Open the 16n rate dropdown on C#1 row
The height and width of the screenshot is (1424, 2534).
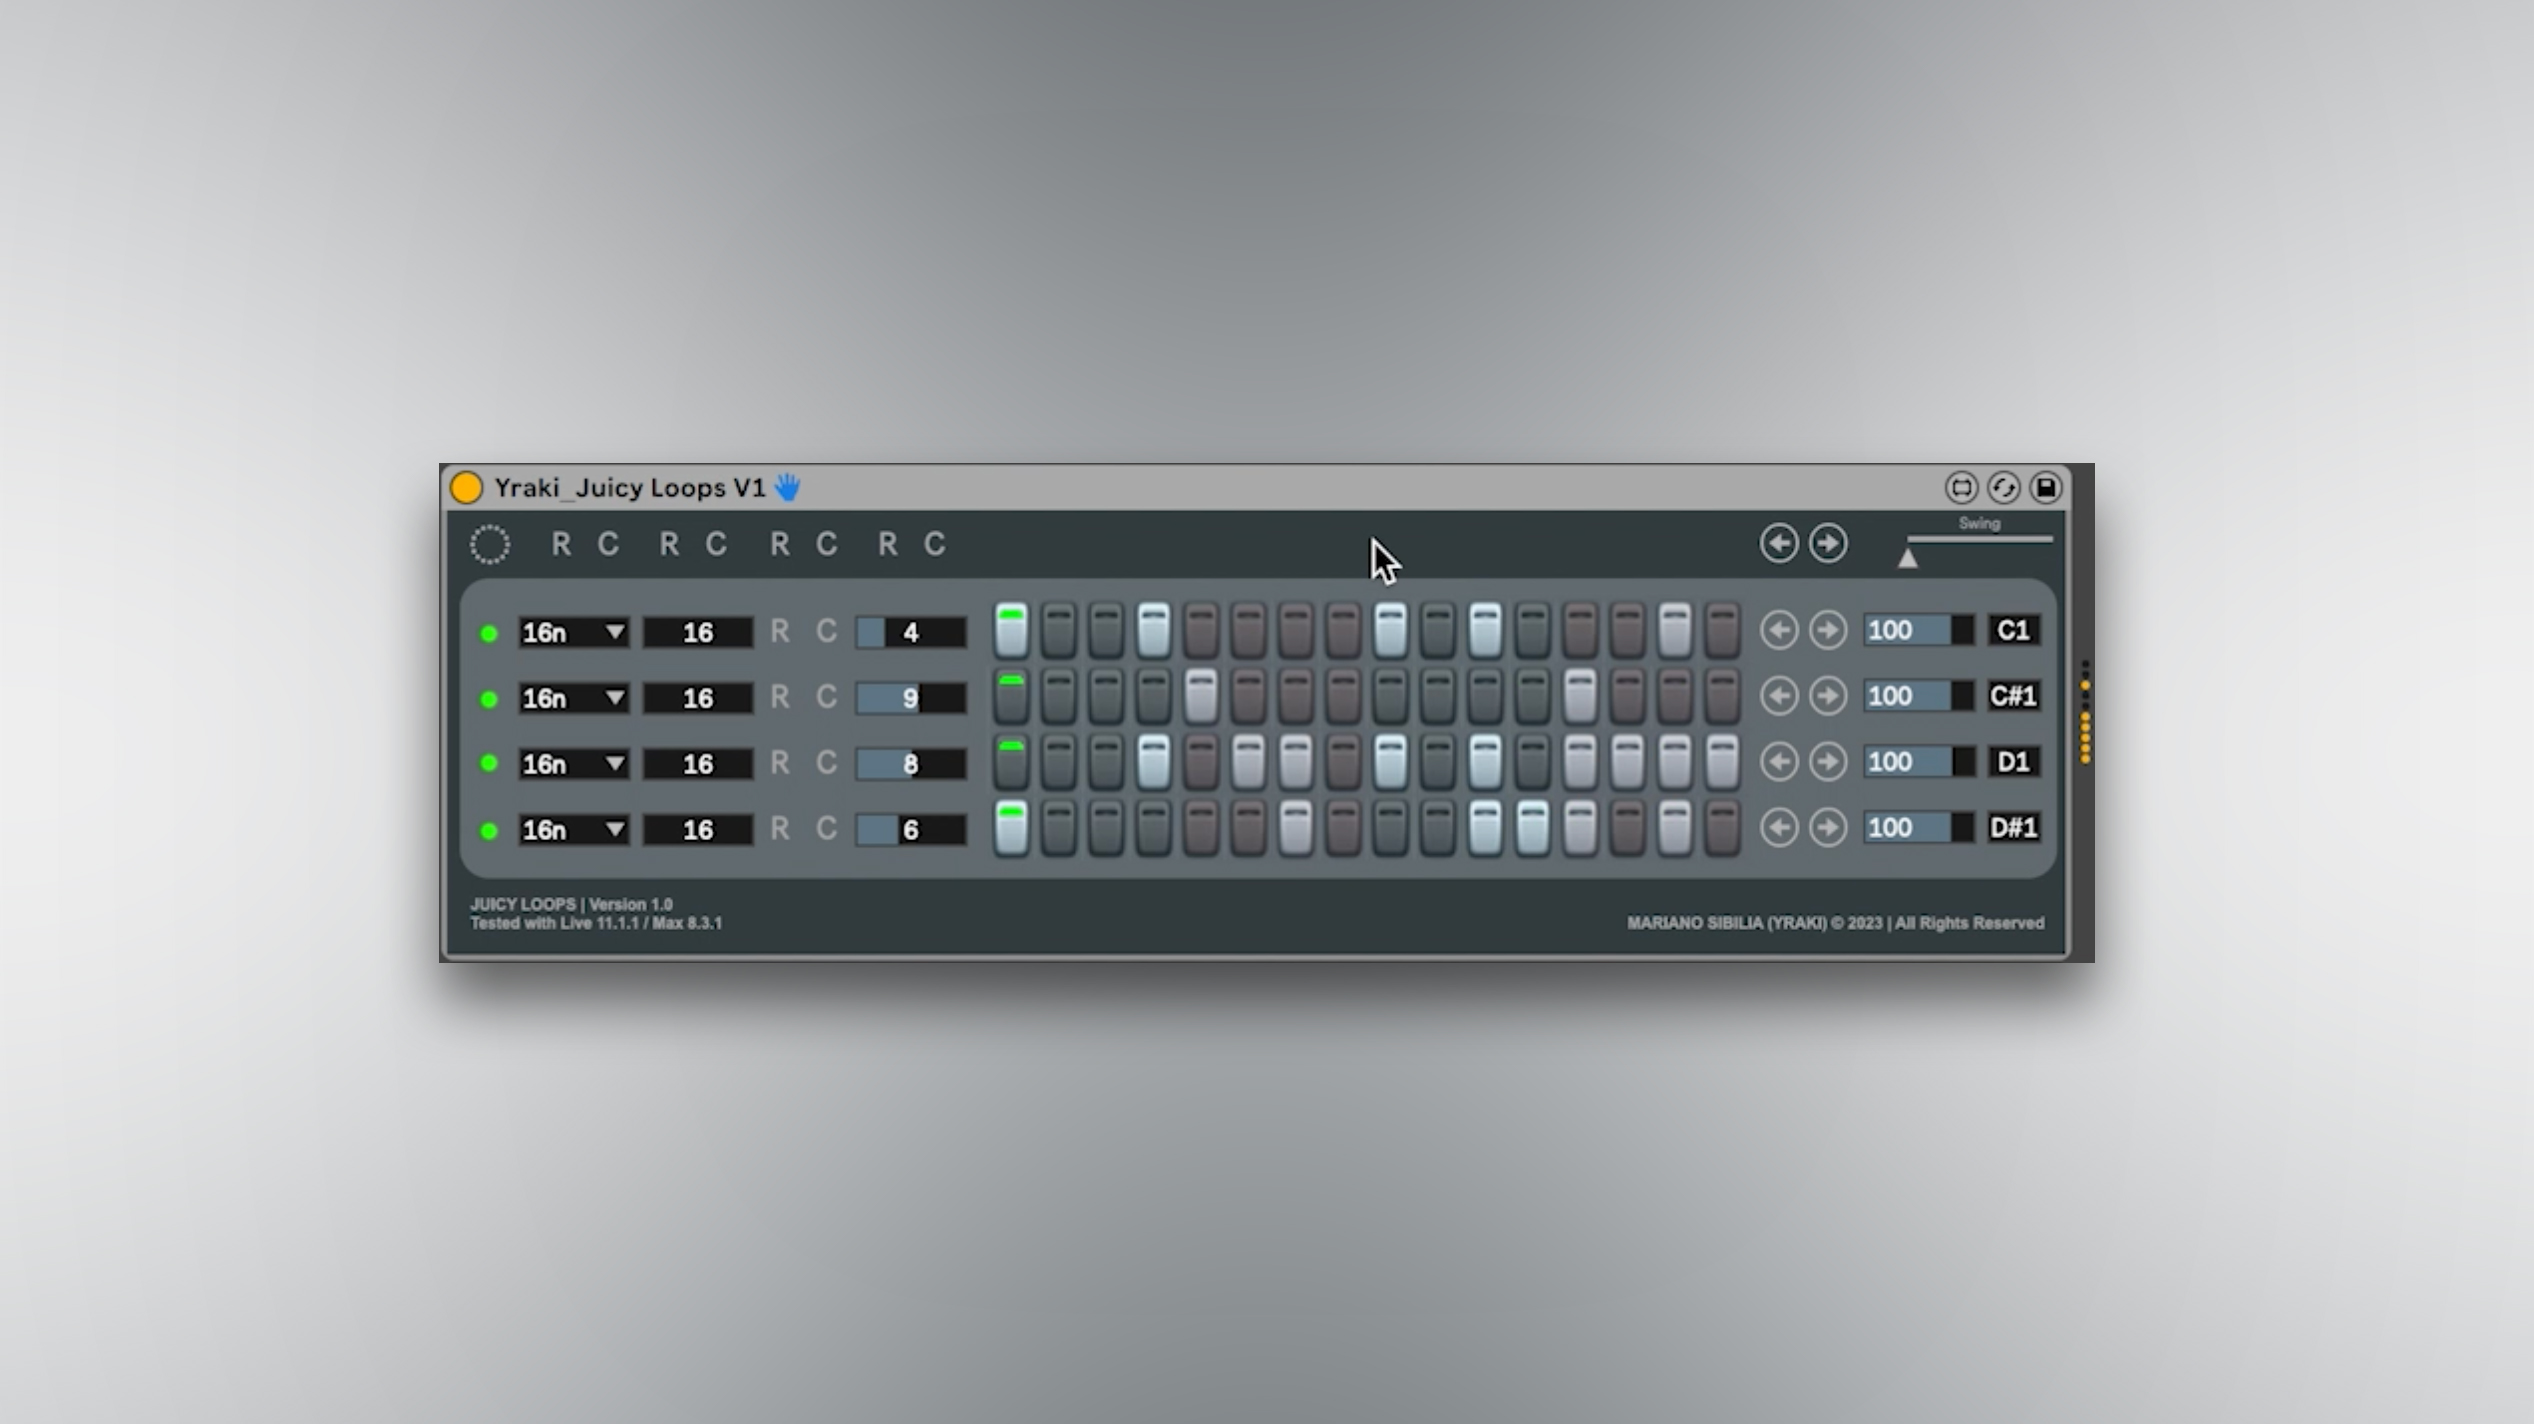pos(573,698)
